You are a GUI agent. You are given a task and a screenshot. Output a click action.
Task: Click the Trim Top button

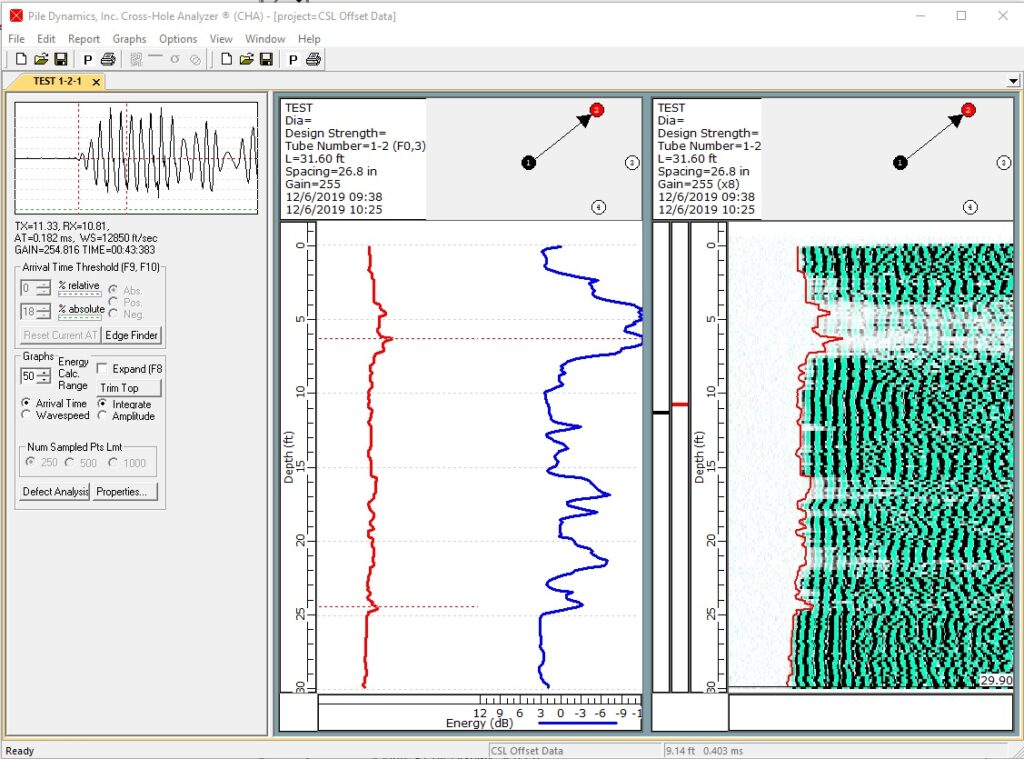point(129,388)
